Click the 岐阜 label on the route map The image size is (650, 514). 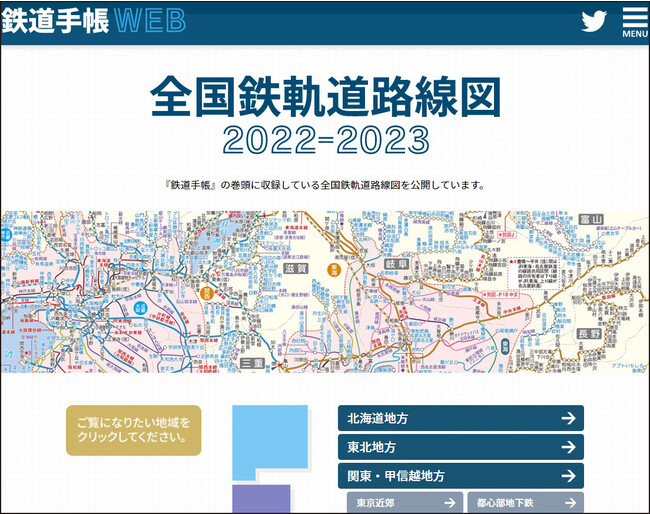point(397,264)
